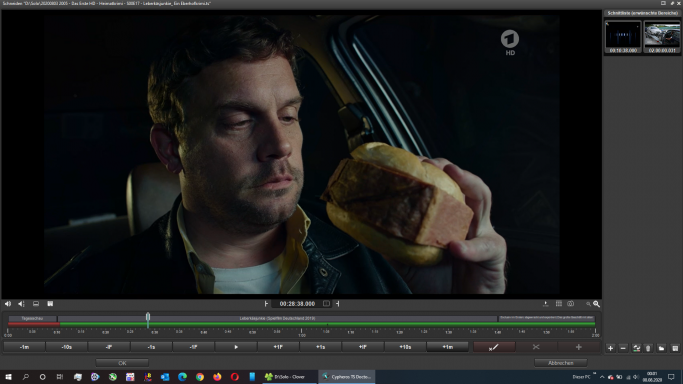Step forward ten seconds with +10s
Viewport: 683px width, 384px height.
405,347
